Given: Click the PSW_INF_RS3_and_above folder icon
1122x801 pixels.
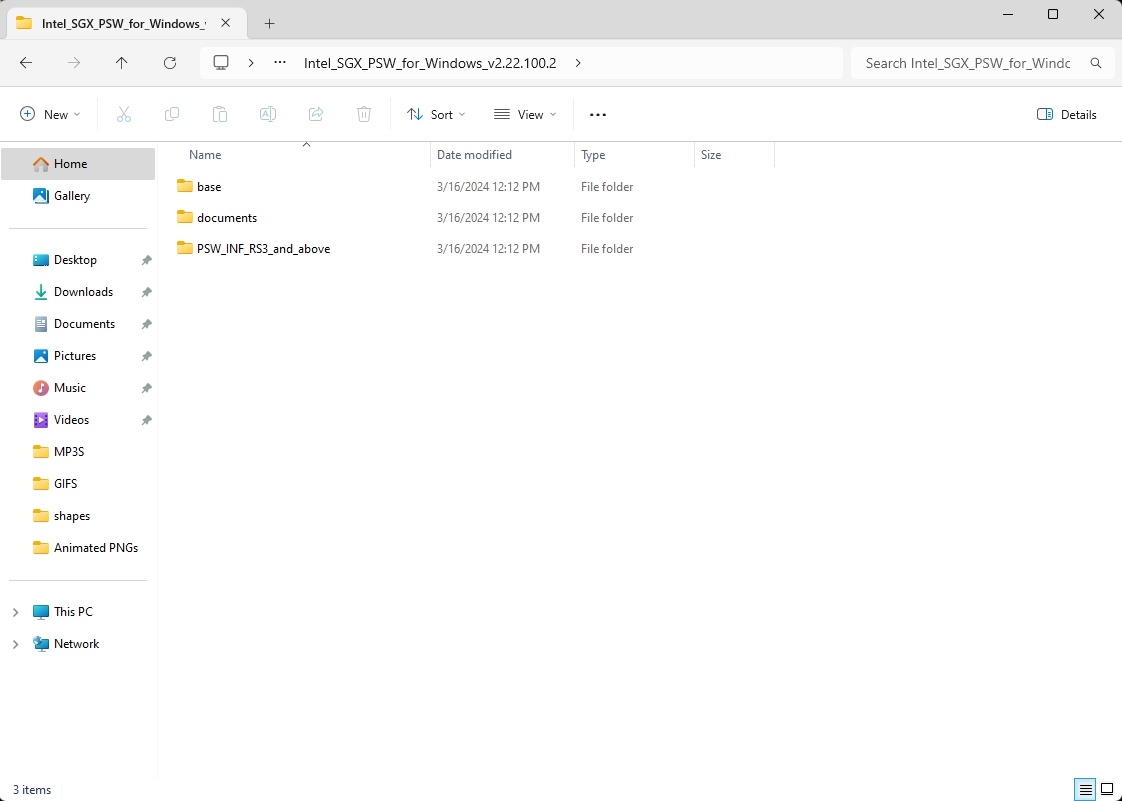Looking at the screenshot, I should pos(185,248).
